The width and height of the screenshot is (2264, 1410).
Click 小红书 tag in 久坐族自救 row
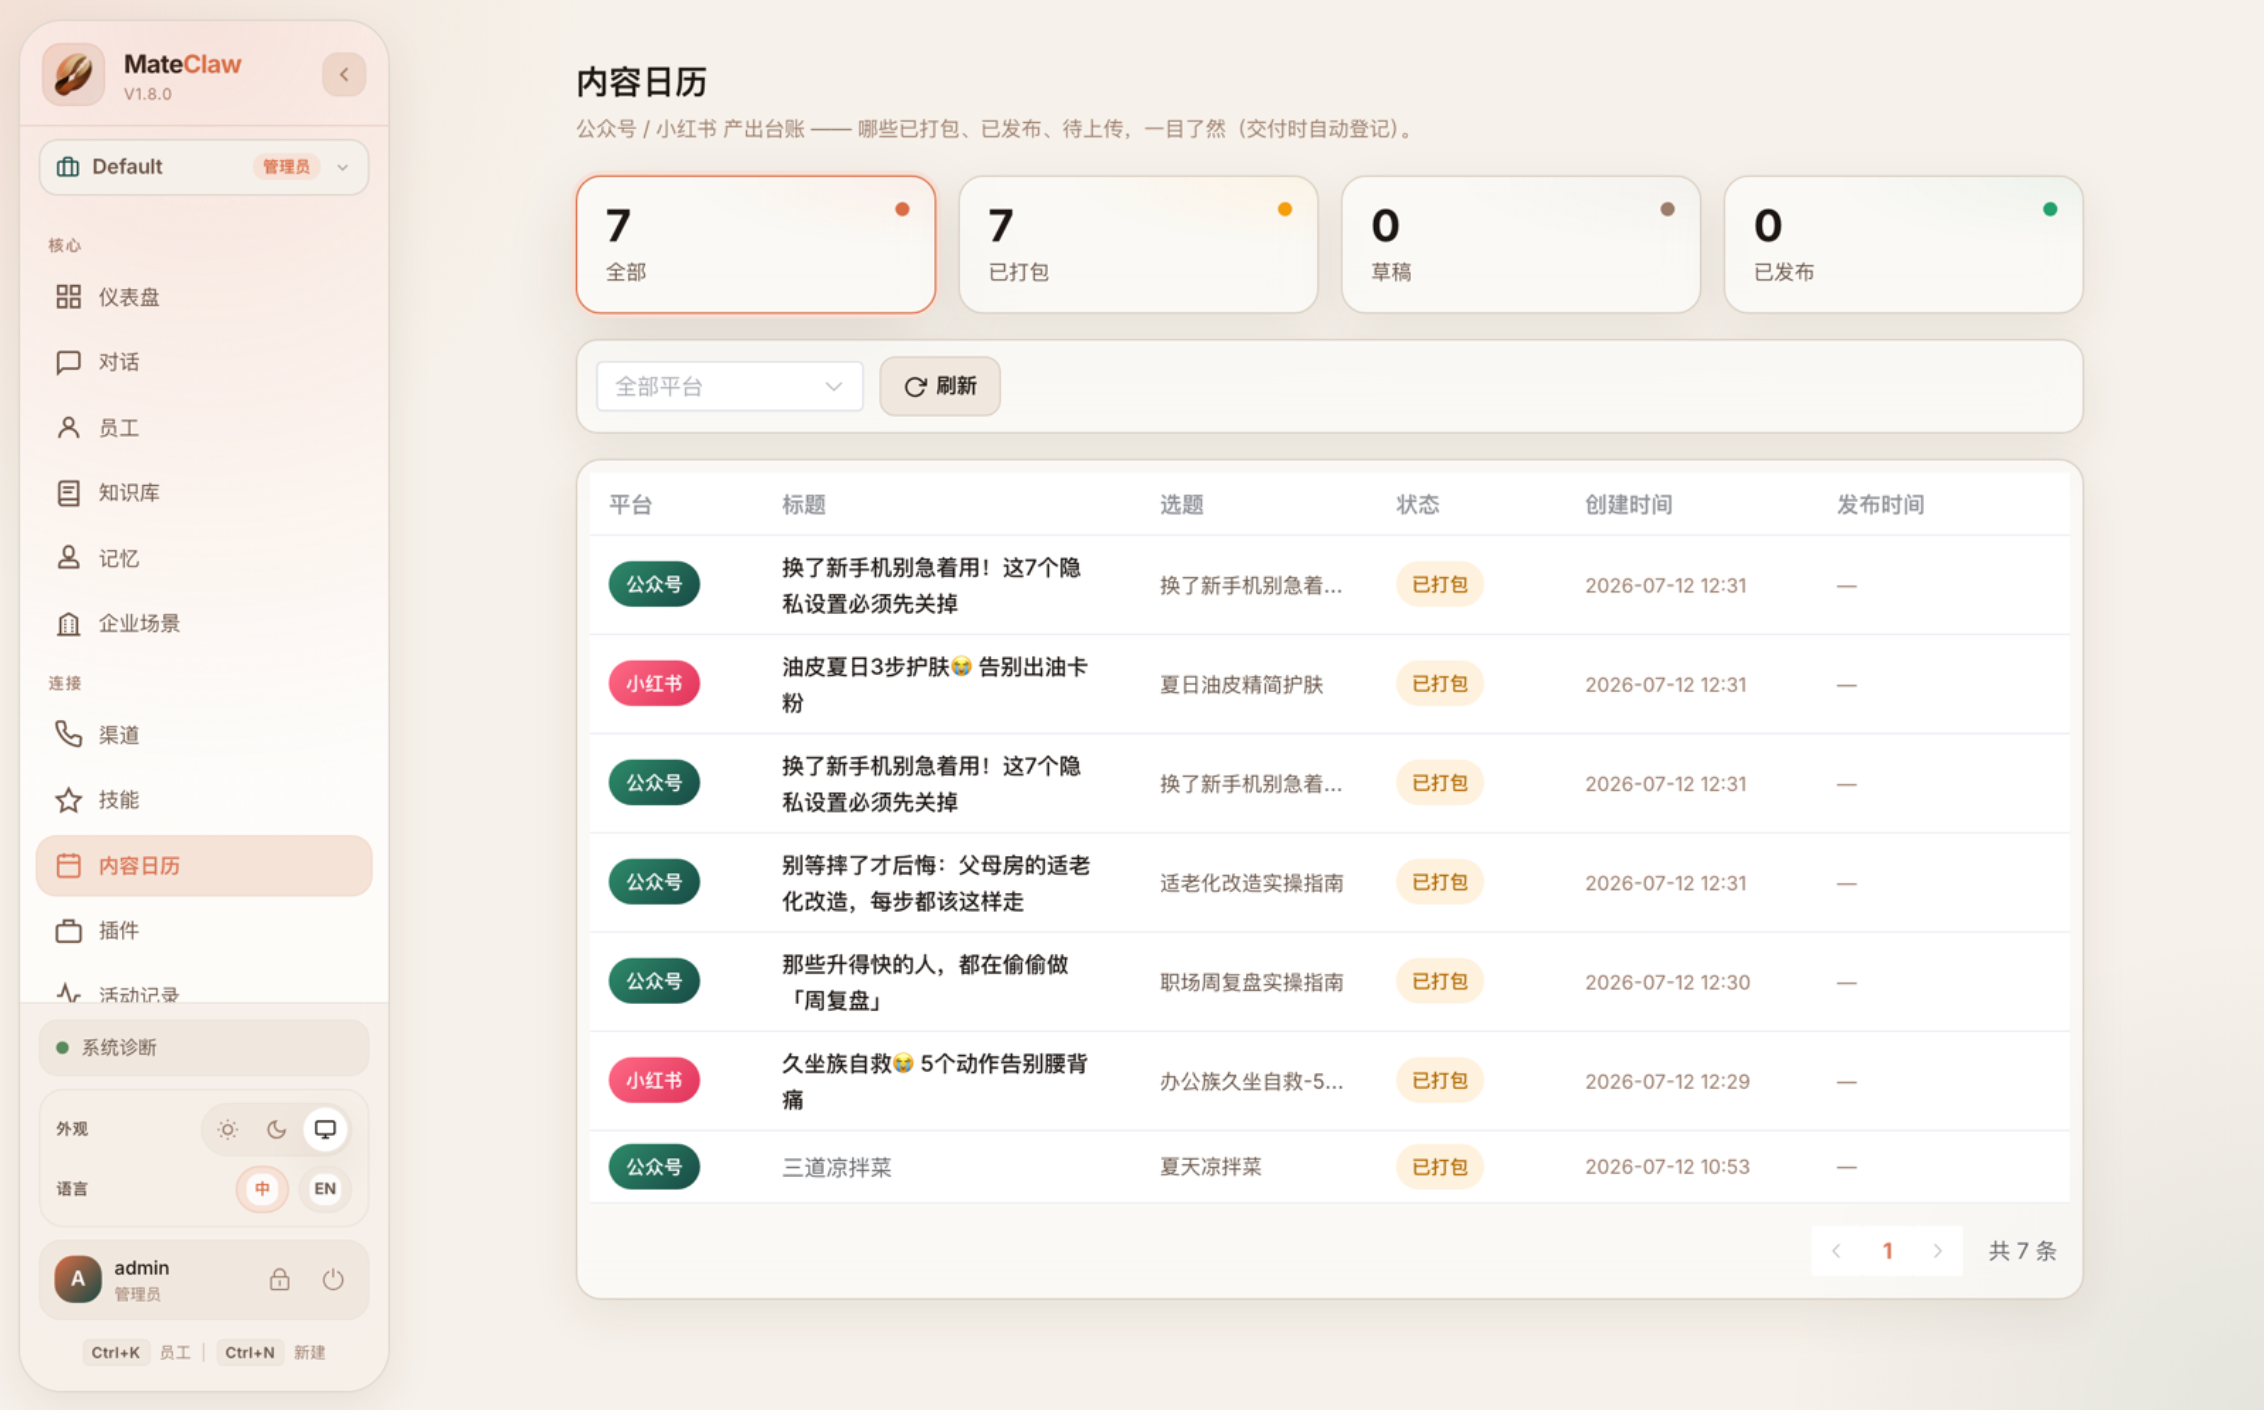[654, 1081]
